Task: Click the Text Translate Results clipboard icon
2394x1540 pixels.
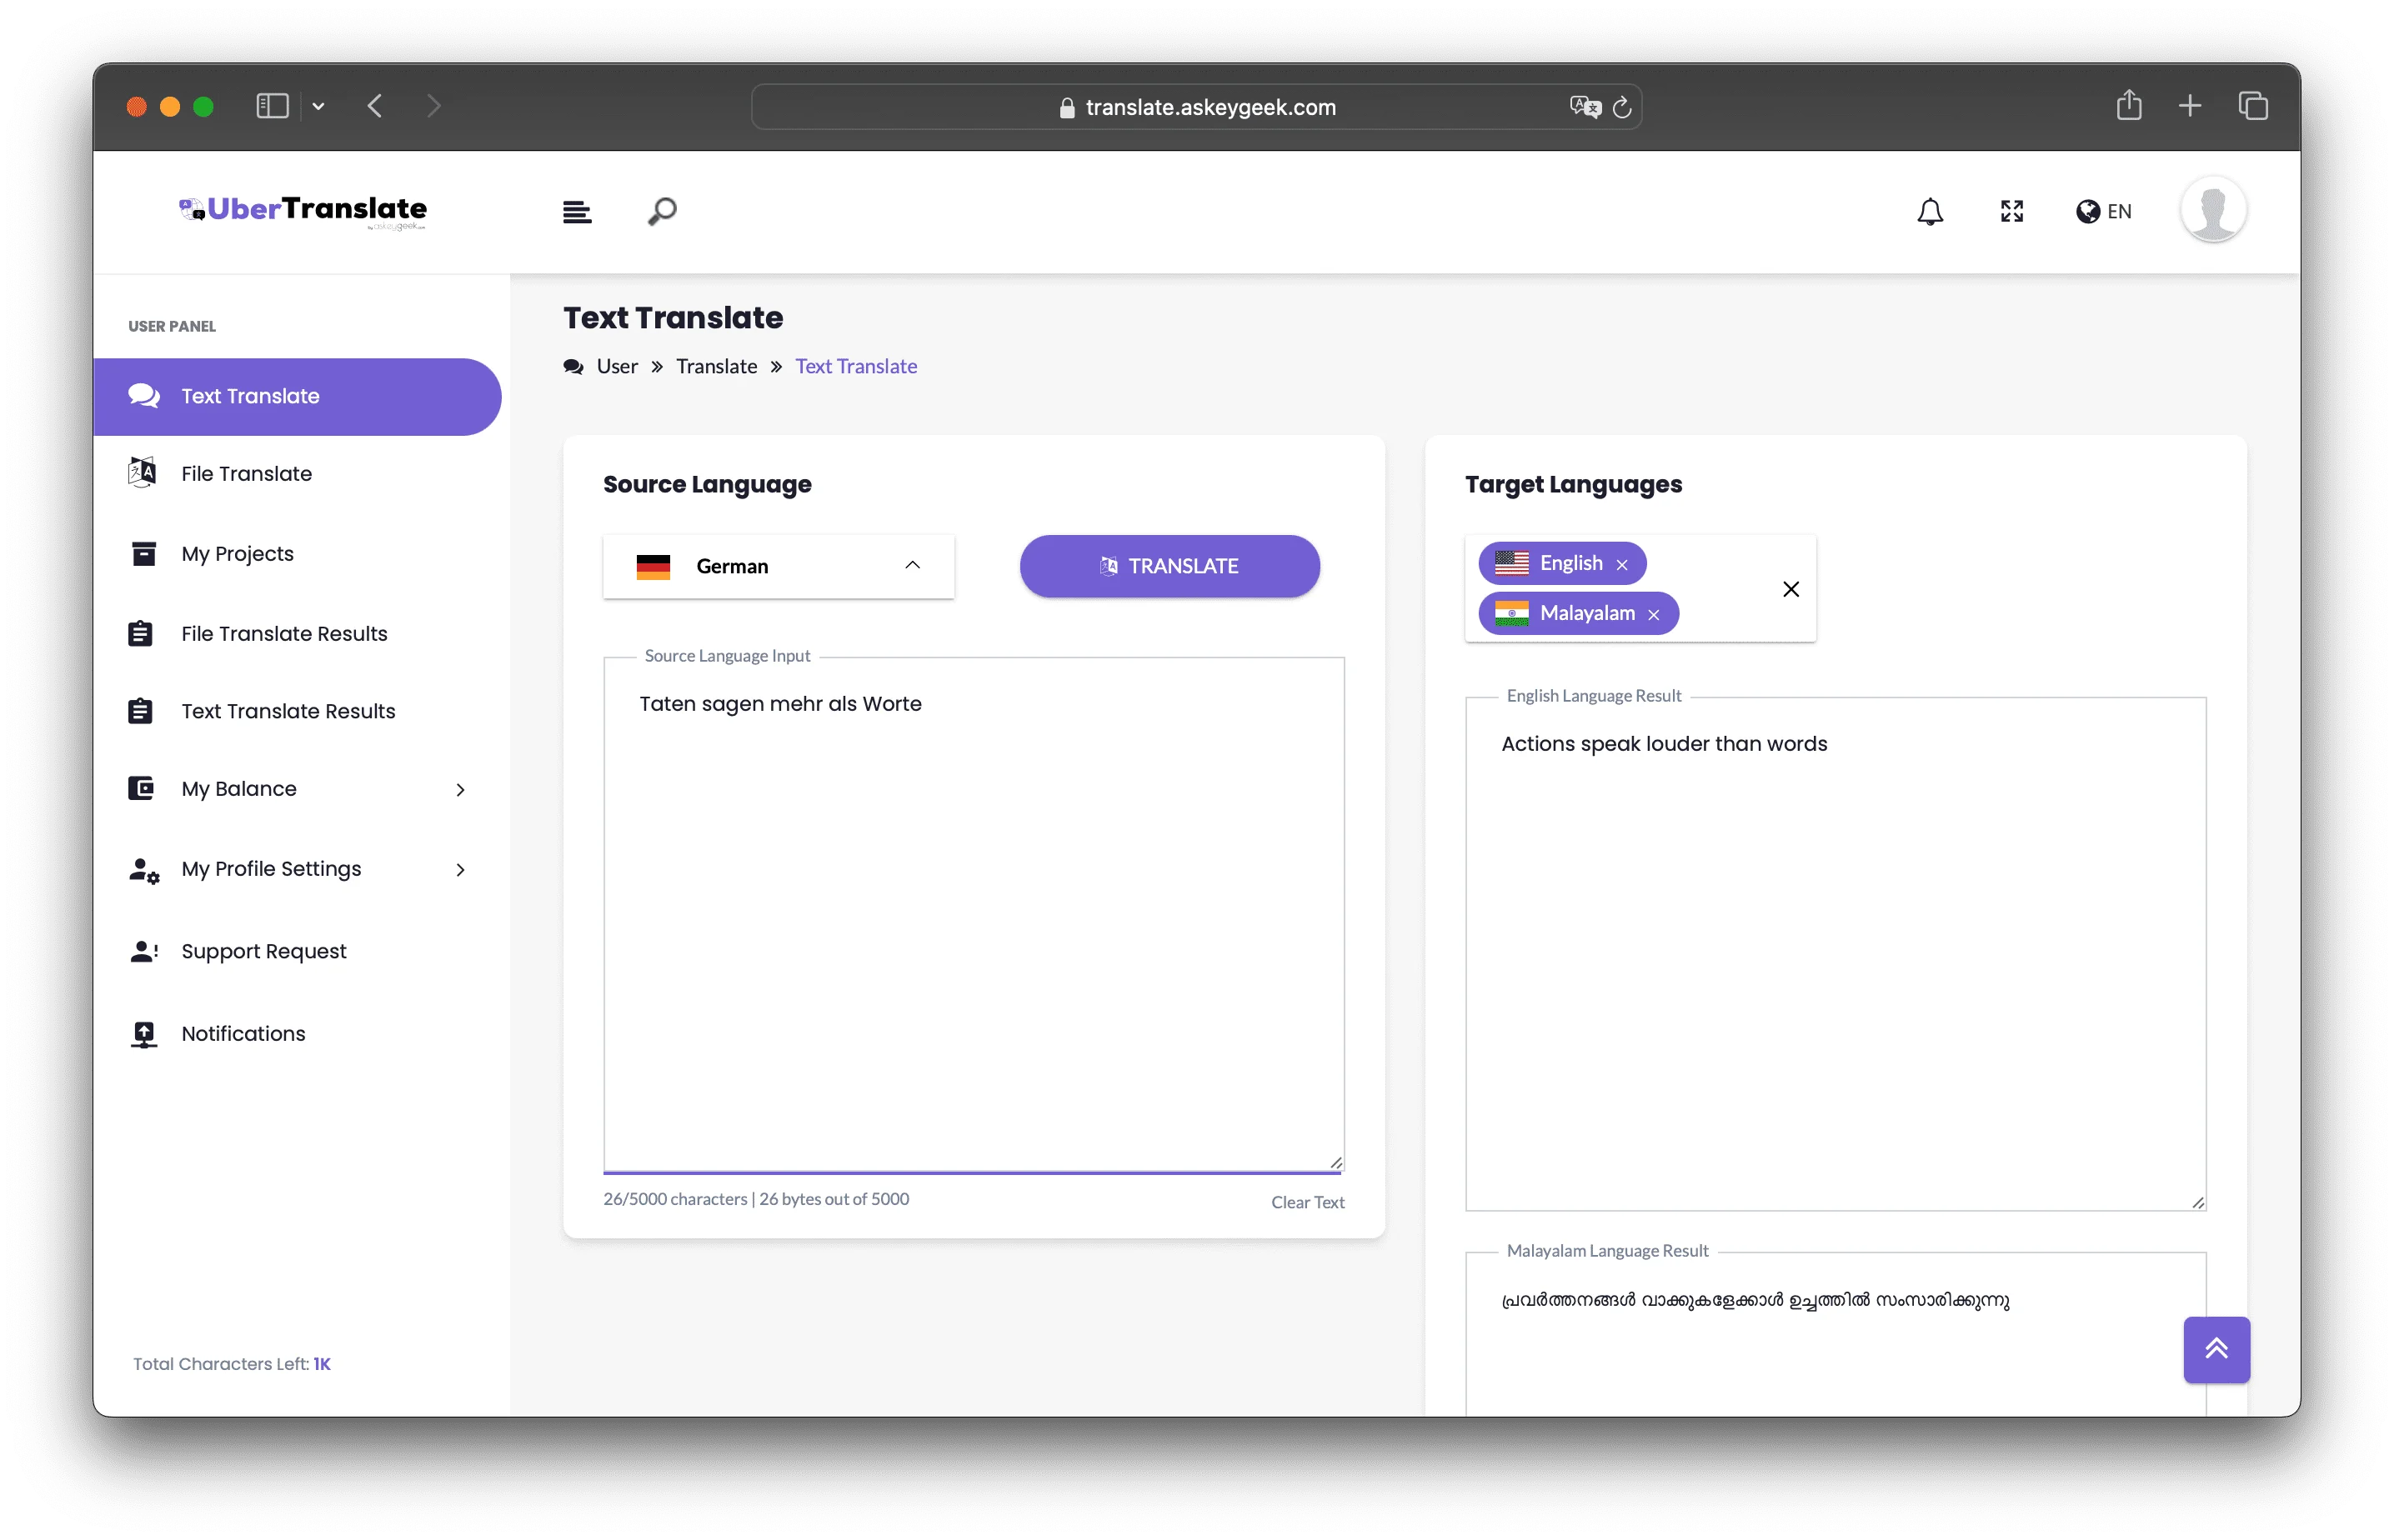Action: (140, 711)
